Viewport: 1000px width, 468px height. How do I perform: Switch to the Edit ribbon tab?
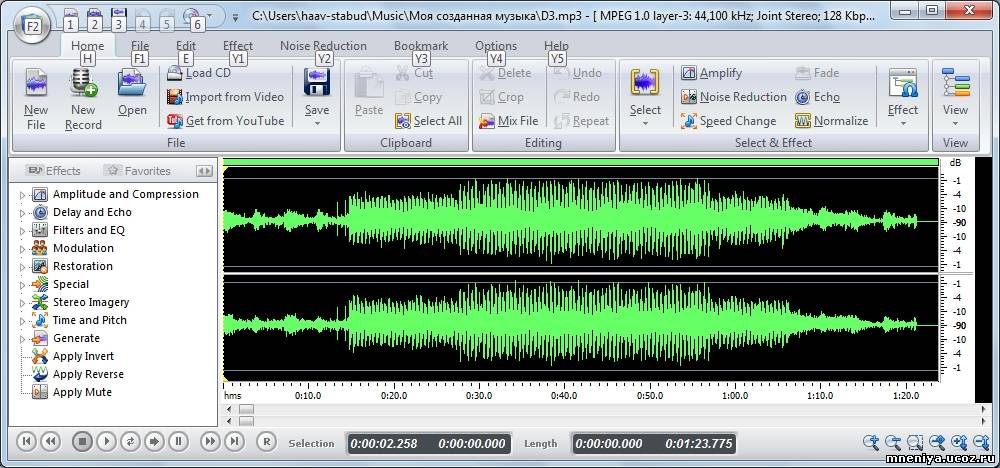(x=186, y=46)
